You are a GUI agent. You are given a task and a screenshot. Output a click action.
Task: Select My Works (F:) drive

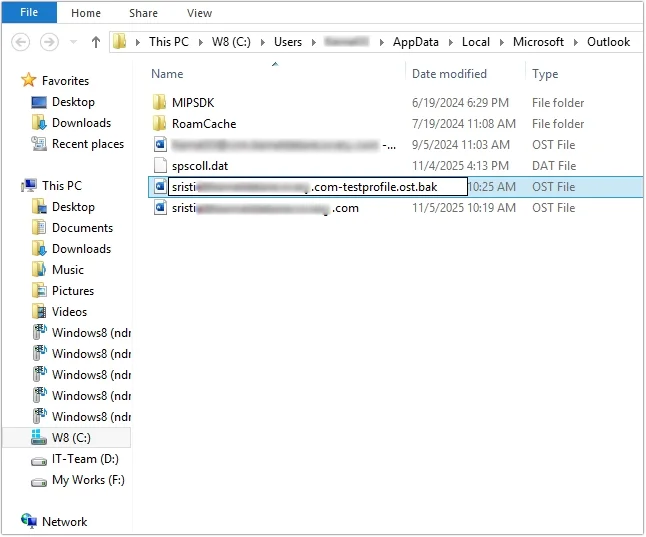pos(88,480)
